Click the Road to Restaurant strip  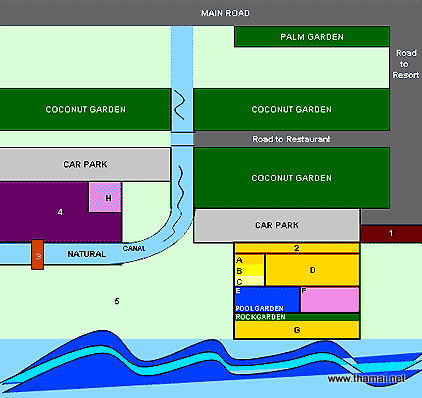click(291, 139)
